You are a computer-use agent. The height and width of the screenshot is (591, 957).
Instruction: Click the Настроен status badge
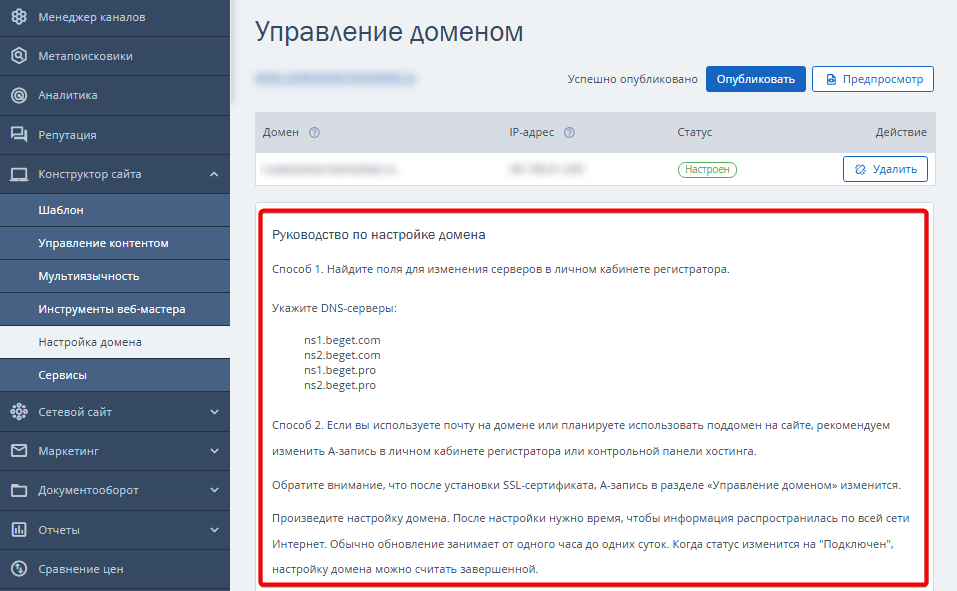(x=707, y=169)
